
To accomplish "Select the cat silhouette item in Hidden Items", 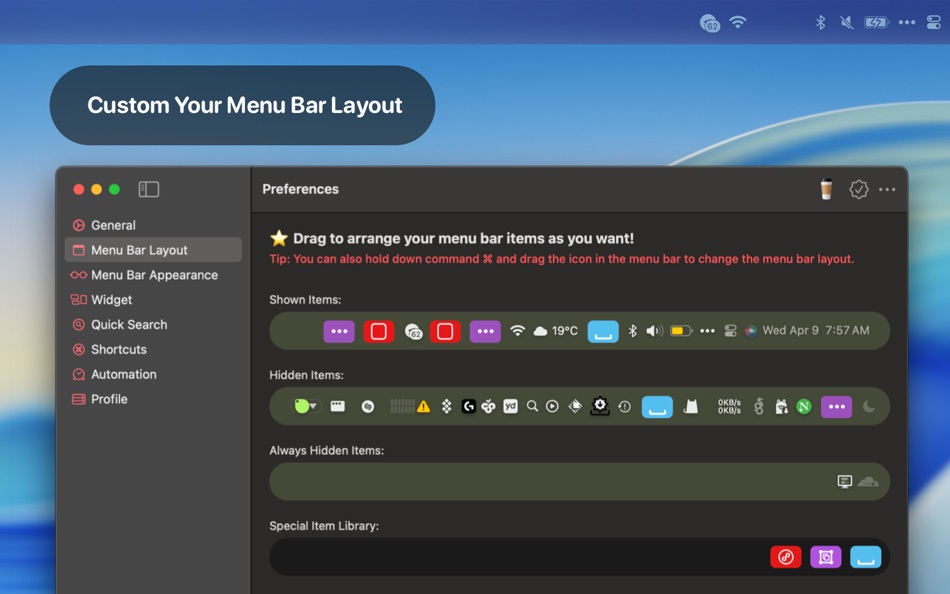I will tap(691, 406).
